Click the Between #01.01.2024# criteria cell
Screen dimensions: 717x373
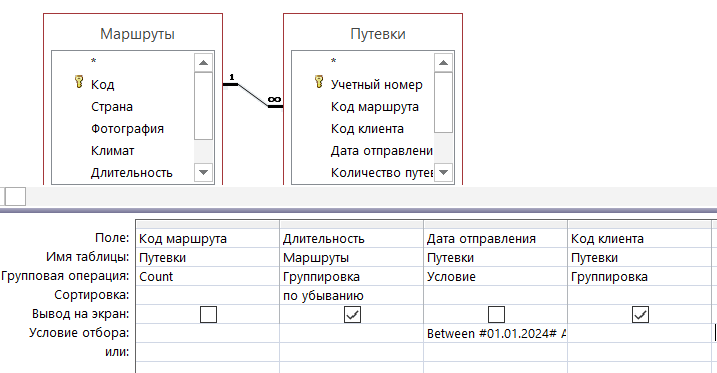[x=496, y=333]
